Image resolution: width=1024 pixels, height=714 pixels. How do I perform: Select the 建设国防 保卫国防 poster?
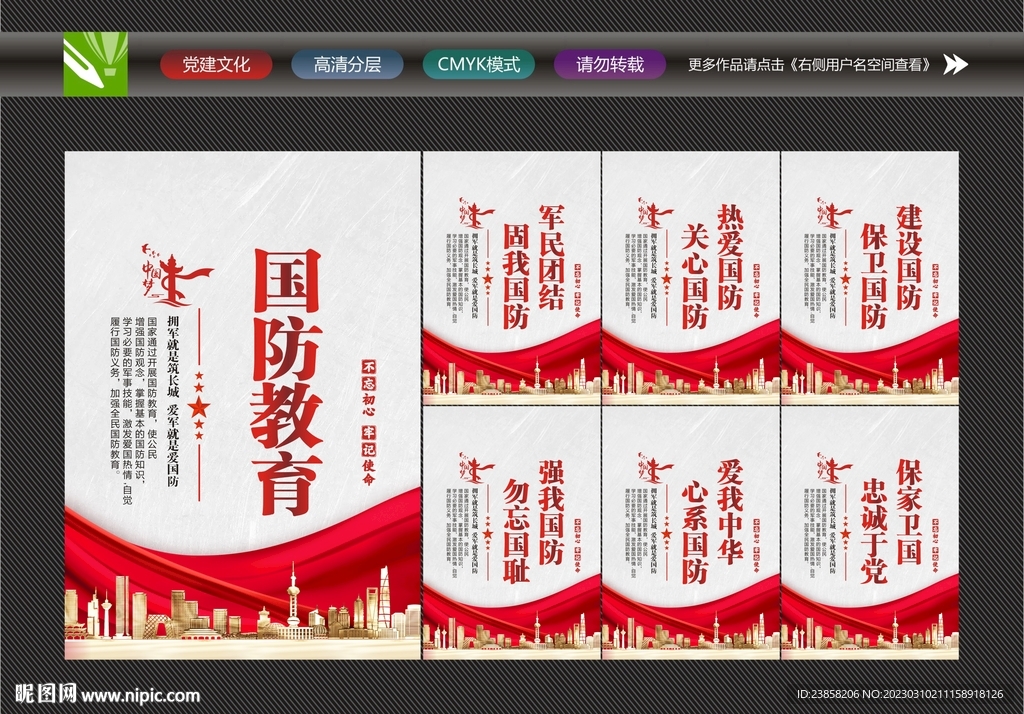[870, 278]
